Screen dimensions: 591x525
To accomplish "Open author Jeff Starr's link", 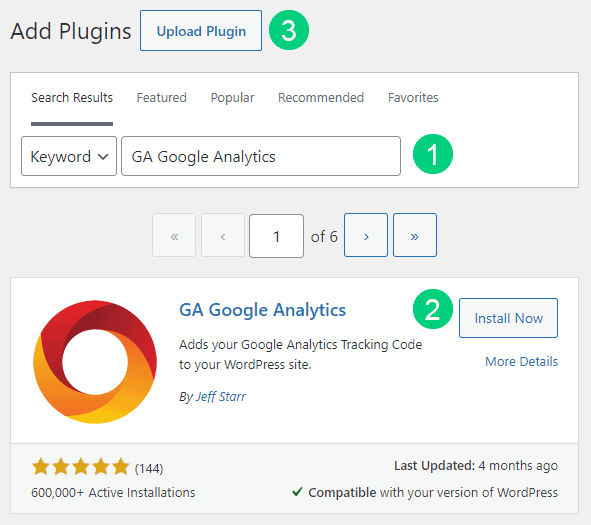I will [x=221, y=397].
